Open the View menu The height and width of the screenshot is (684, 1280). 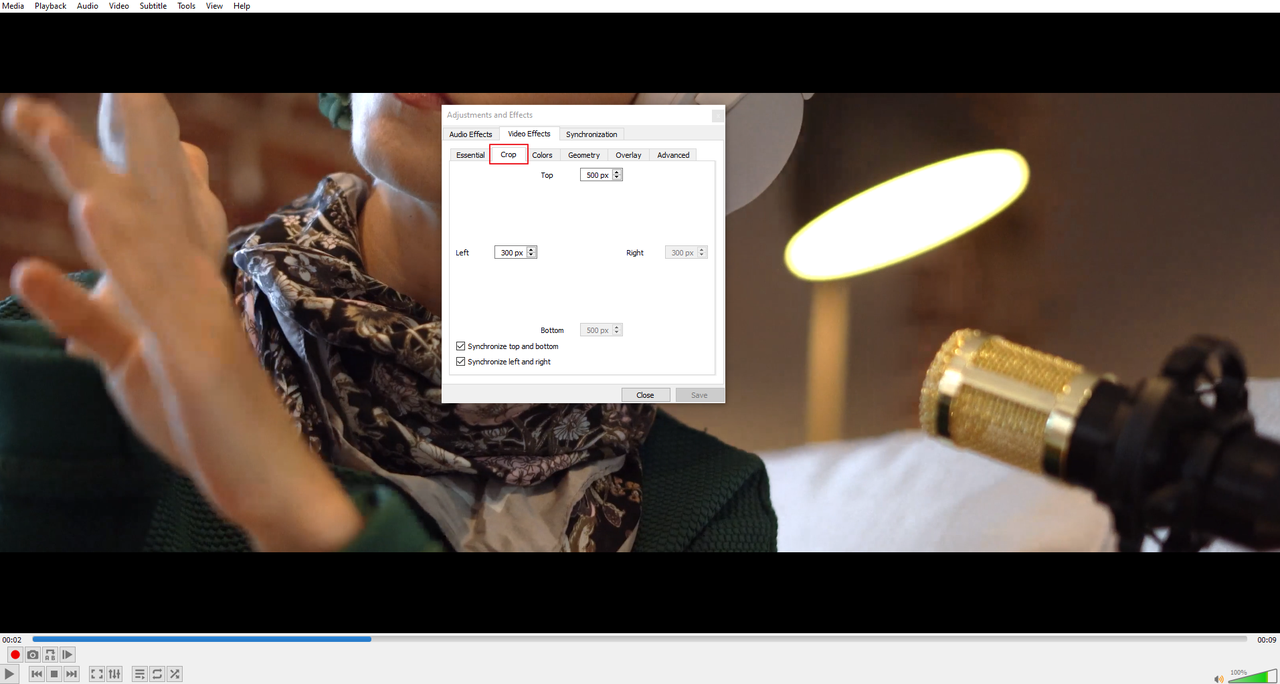point(214,6)
